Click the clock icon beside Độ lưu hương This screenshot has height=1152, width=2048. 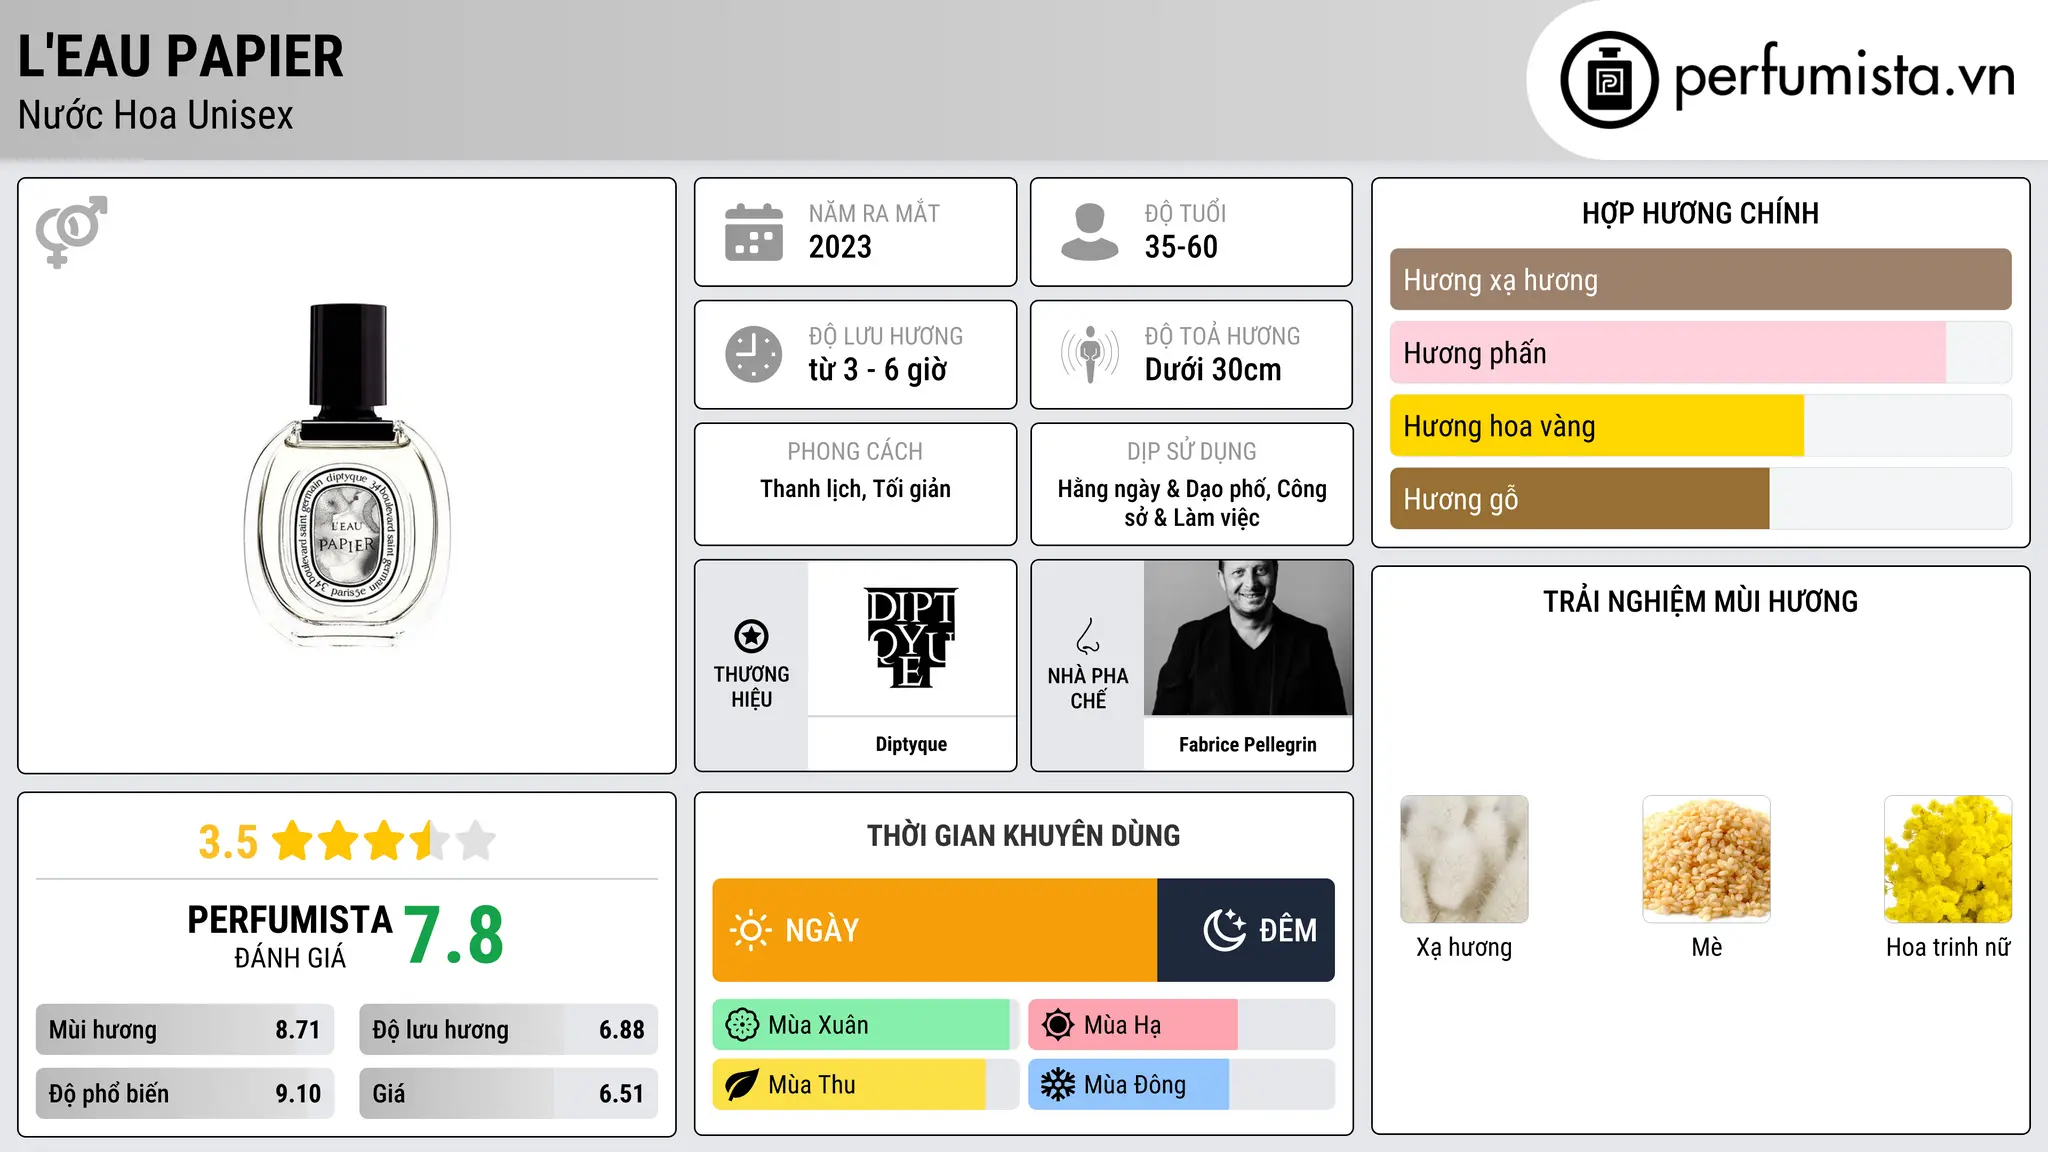[x=754, y=354]
